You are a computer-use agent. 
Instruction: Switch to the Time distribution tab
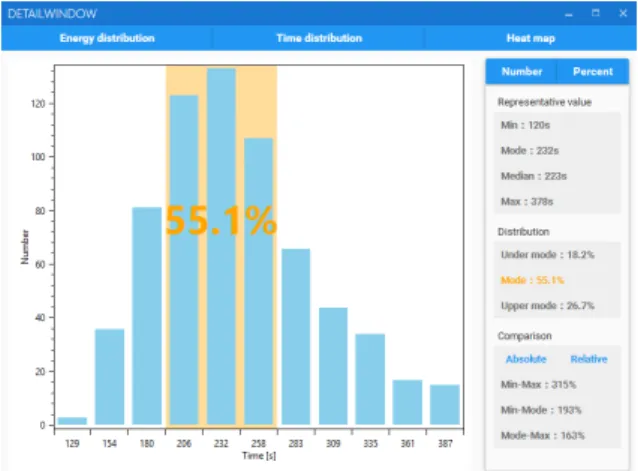coord(319,38)
